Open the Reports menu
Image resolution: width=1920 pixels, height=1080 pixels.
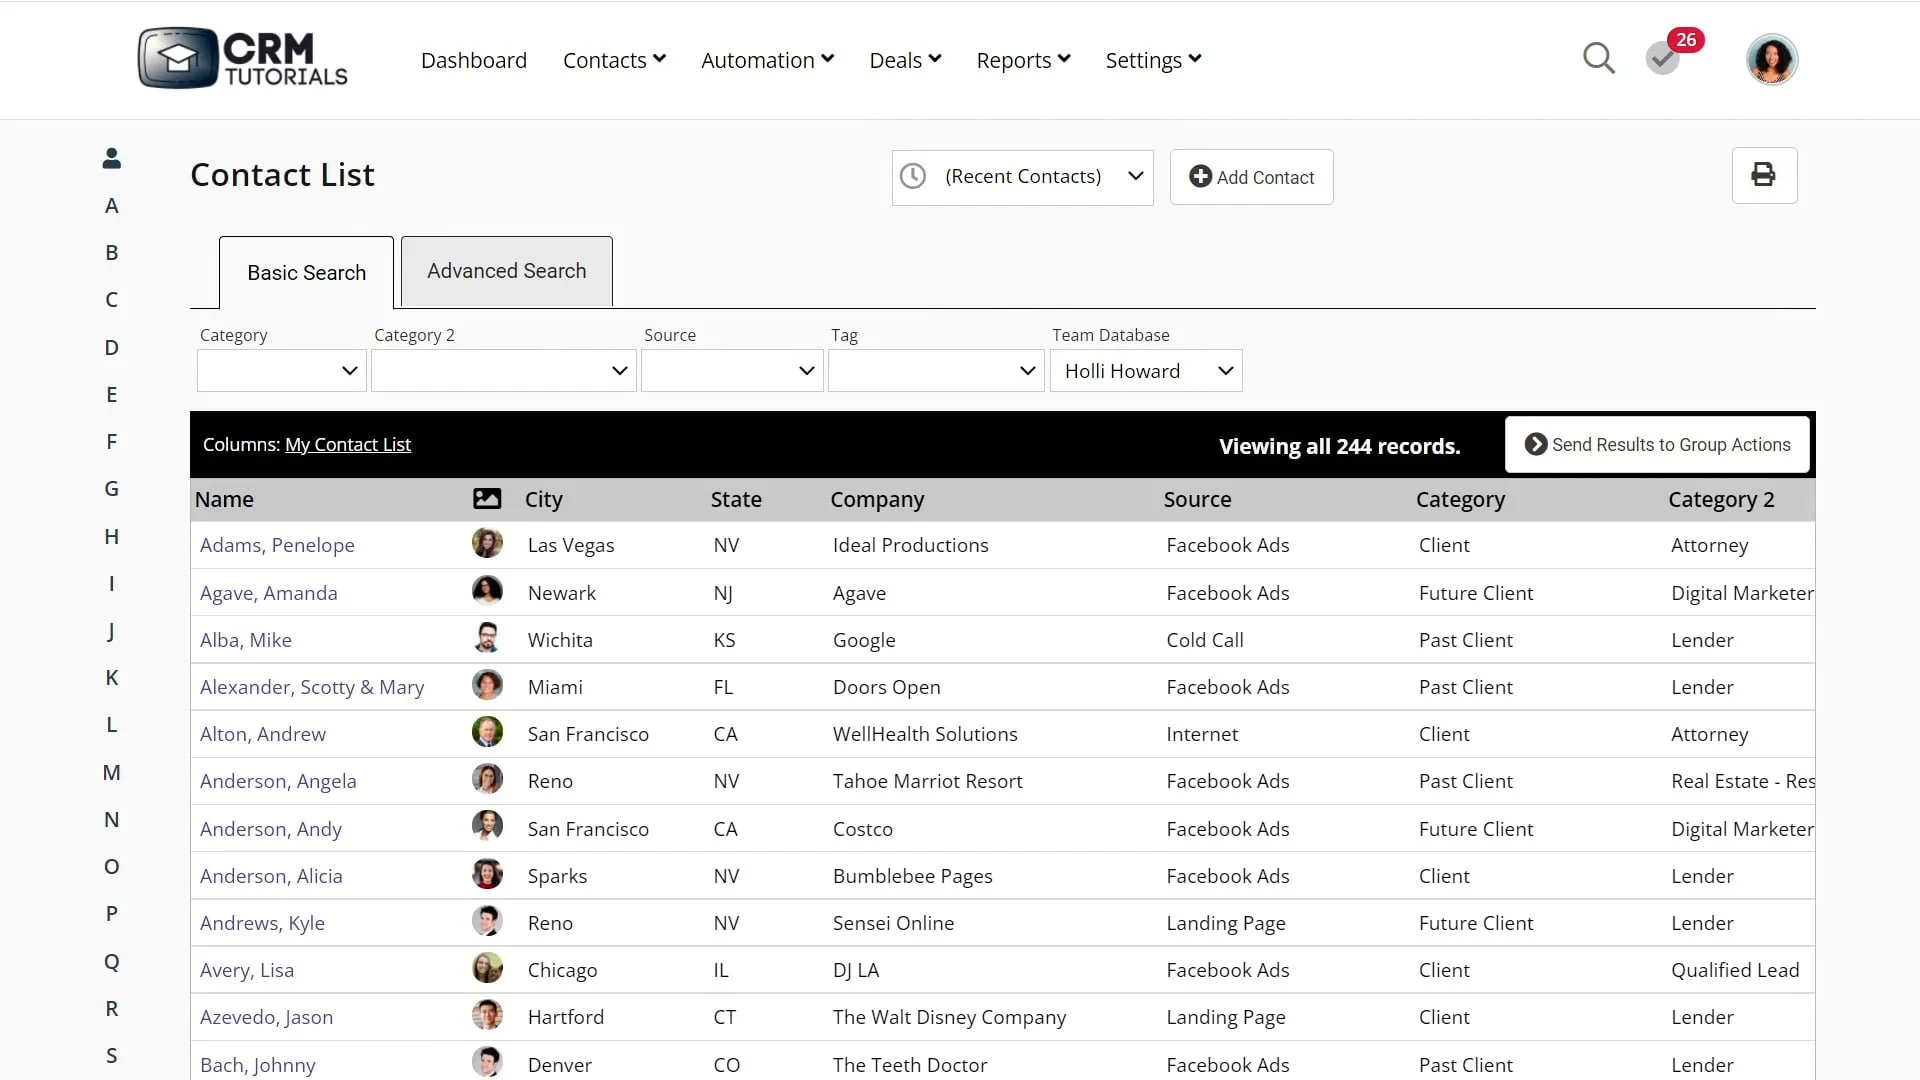[1023, 60]
